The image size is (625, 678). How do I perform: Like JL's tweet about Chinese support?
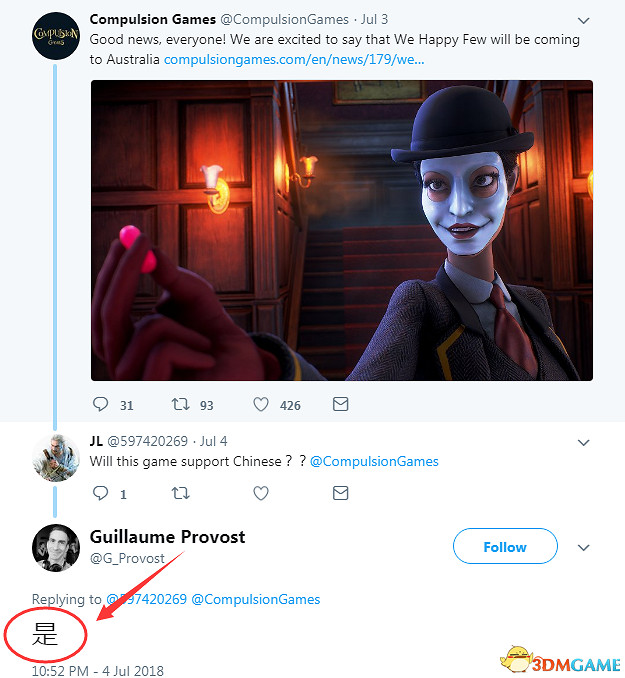(261, 493)
